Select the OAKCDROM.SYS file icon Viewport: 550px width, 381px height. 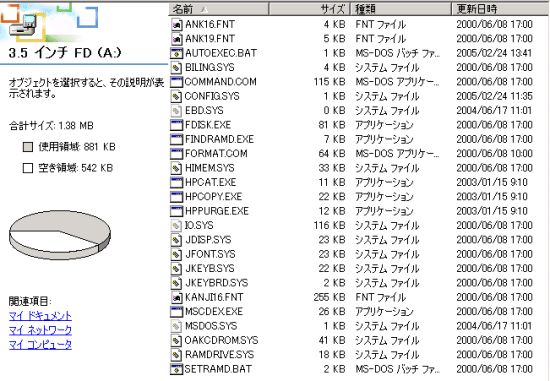[x=176, y=341]
